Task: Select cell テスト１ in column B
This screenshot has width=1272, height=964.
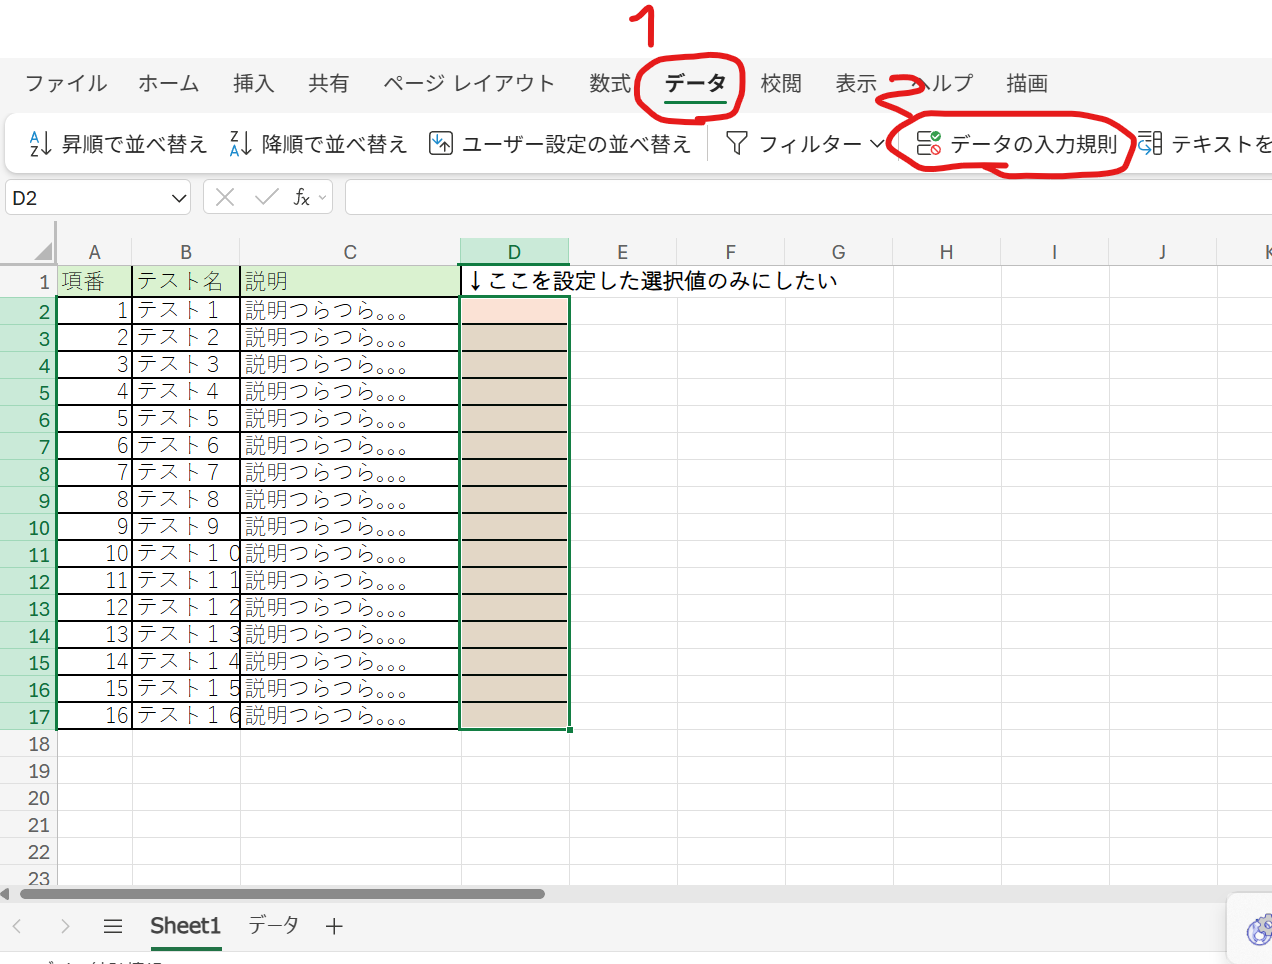Action: pyautogui.click(x=186, y=311)
